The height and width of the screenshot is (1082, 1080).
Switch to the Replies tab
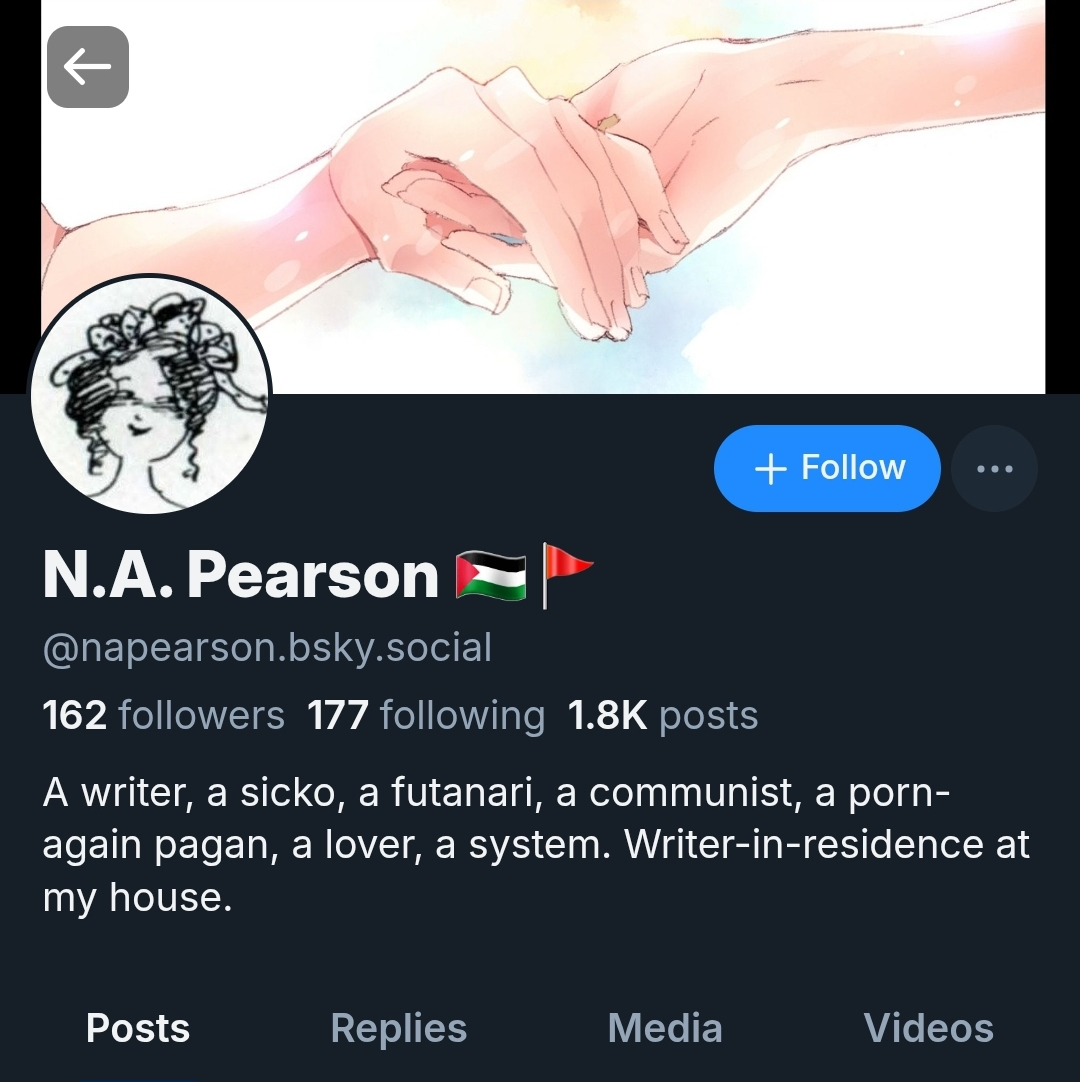point(399,1028)
